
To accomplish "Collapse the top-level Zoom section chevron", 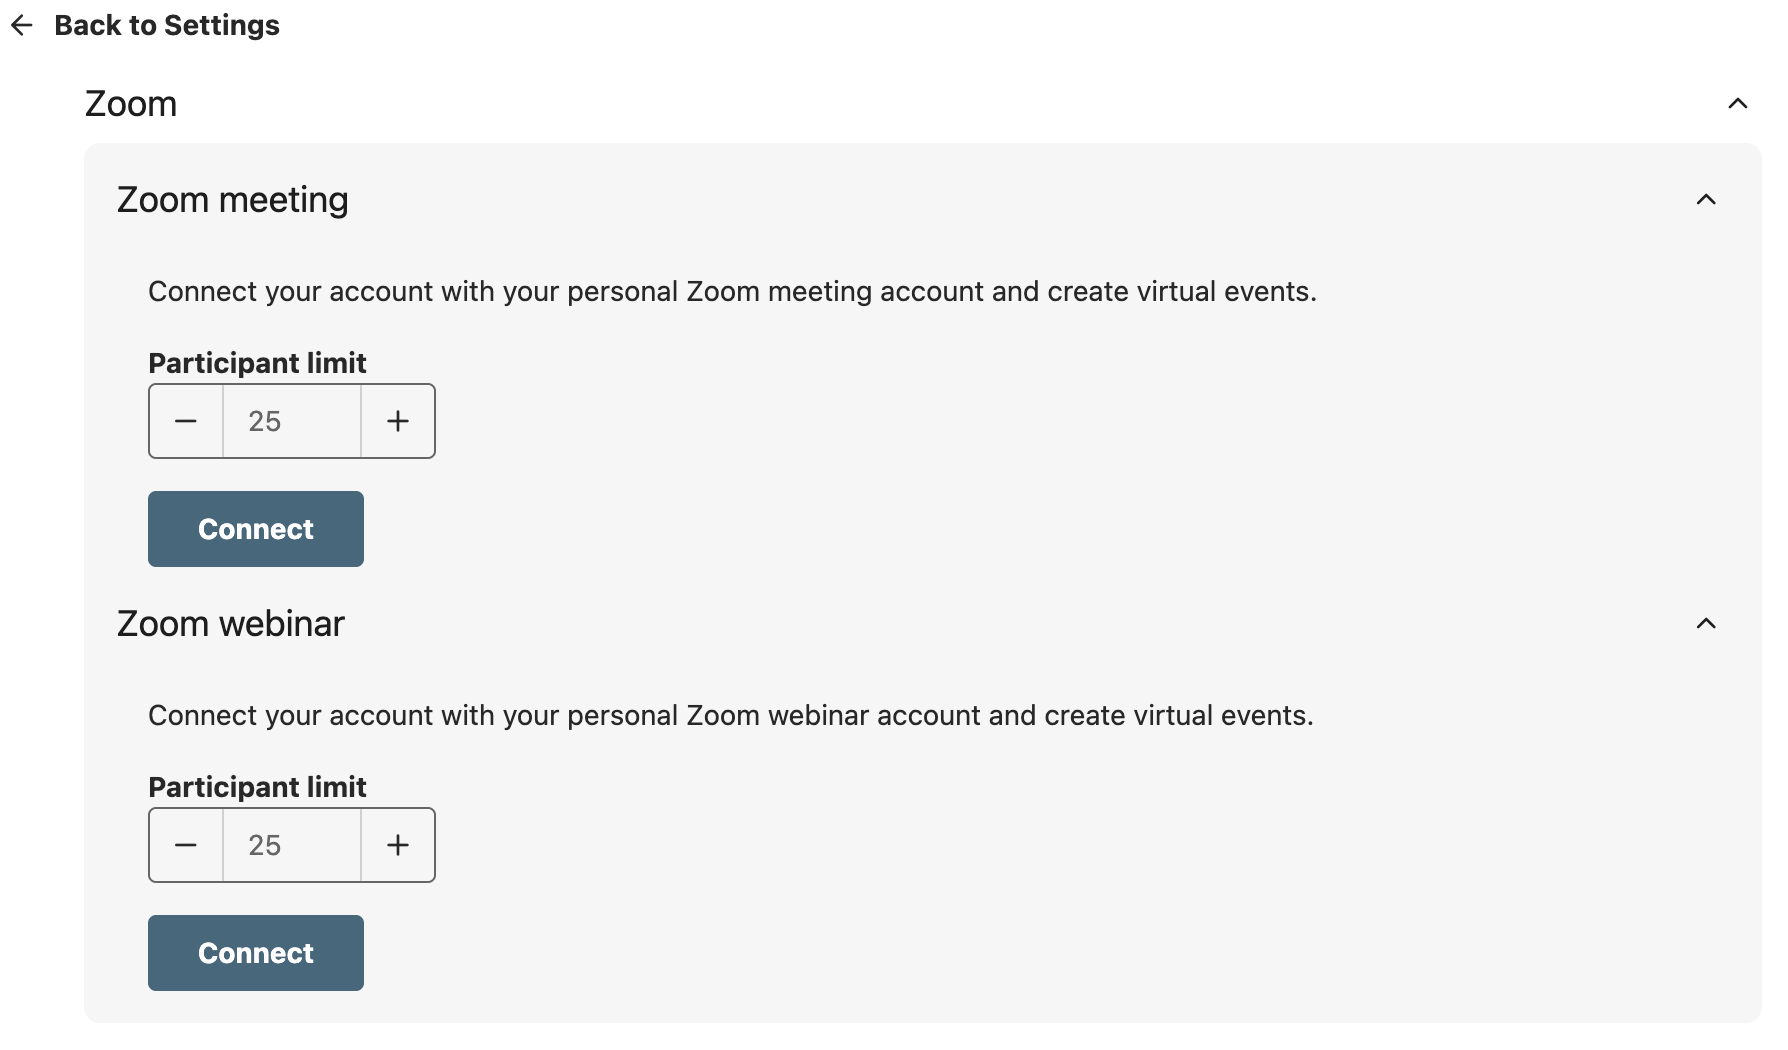I will [x=1738, y=104].
